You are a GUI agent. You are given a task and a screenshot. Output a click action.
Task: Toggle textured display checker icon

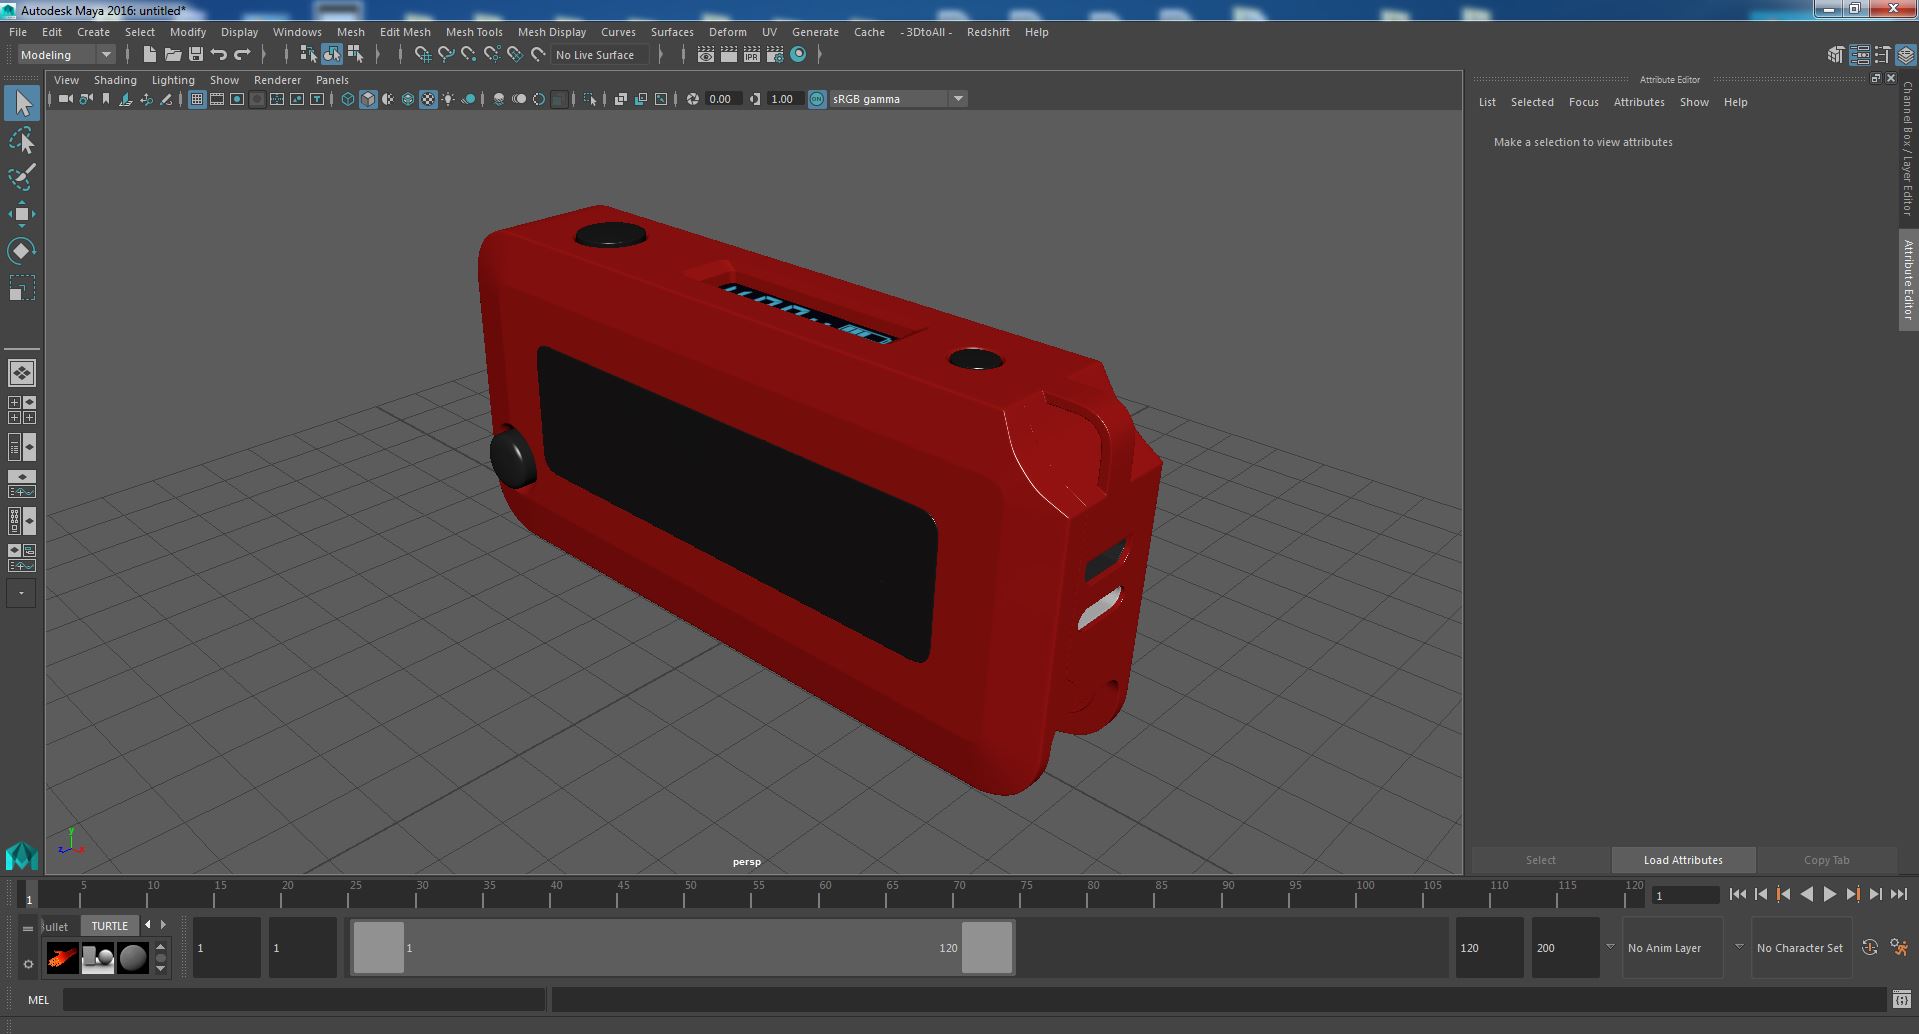pos(428,99)
